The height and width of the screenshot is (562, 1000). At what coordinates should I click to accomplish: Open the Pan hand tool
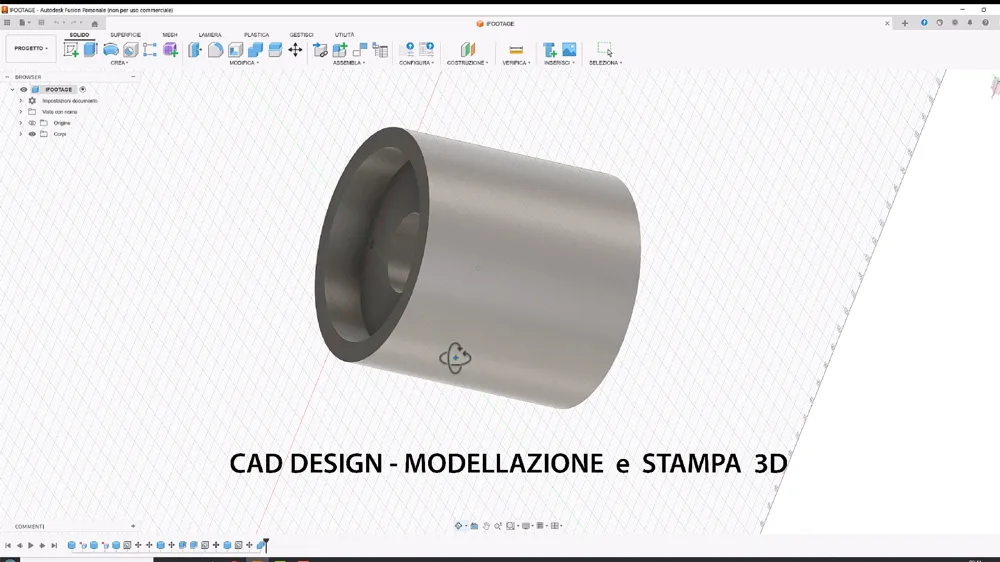(486, 526)
